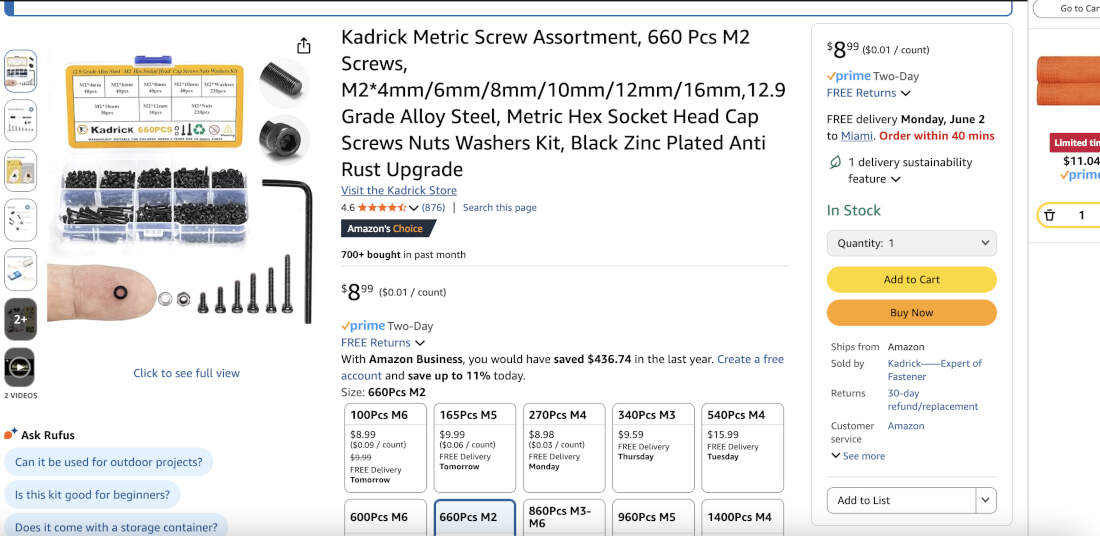Open the 876 reviews link
The image size is (1100, 536).
coord(434,208)
